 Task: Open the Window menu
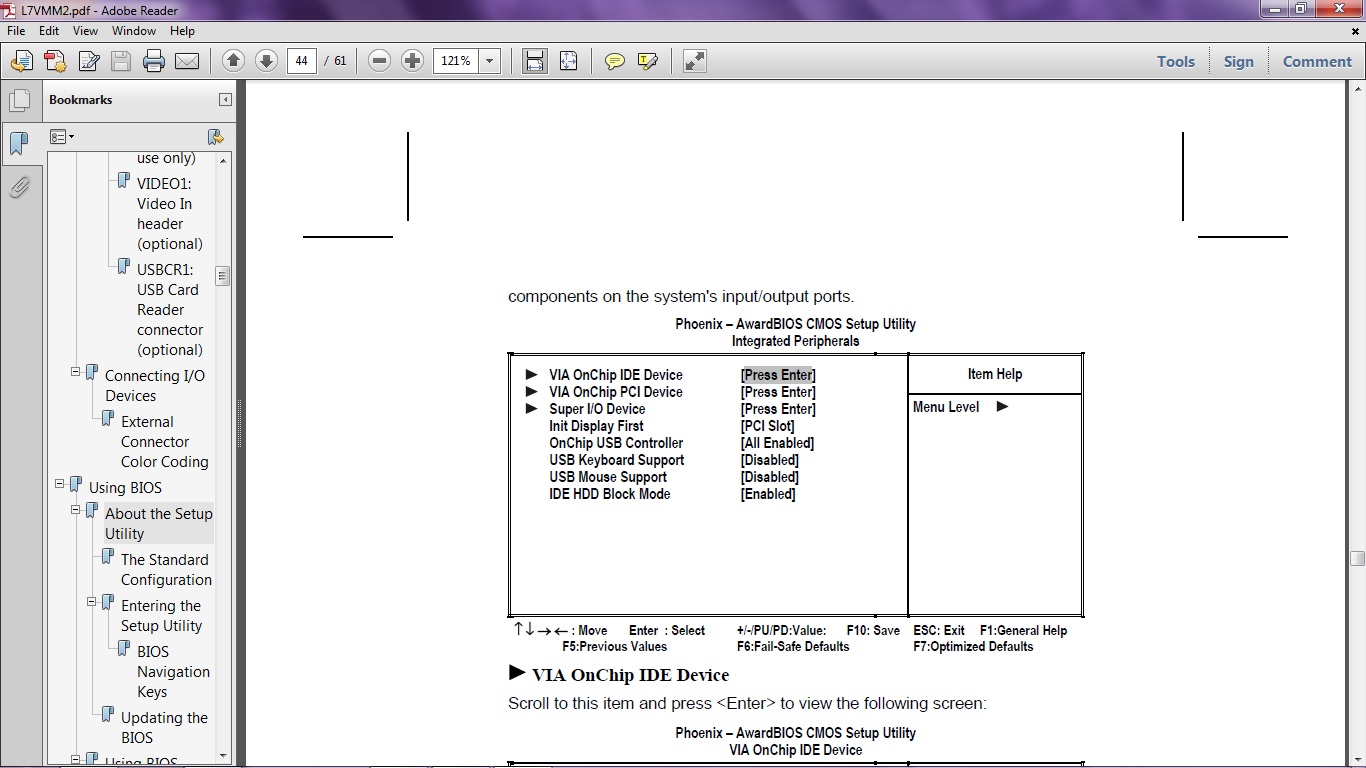(134, 31)
